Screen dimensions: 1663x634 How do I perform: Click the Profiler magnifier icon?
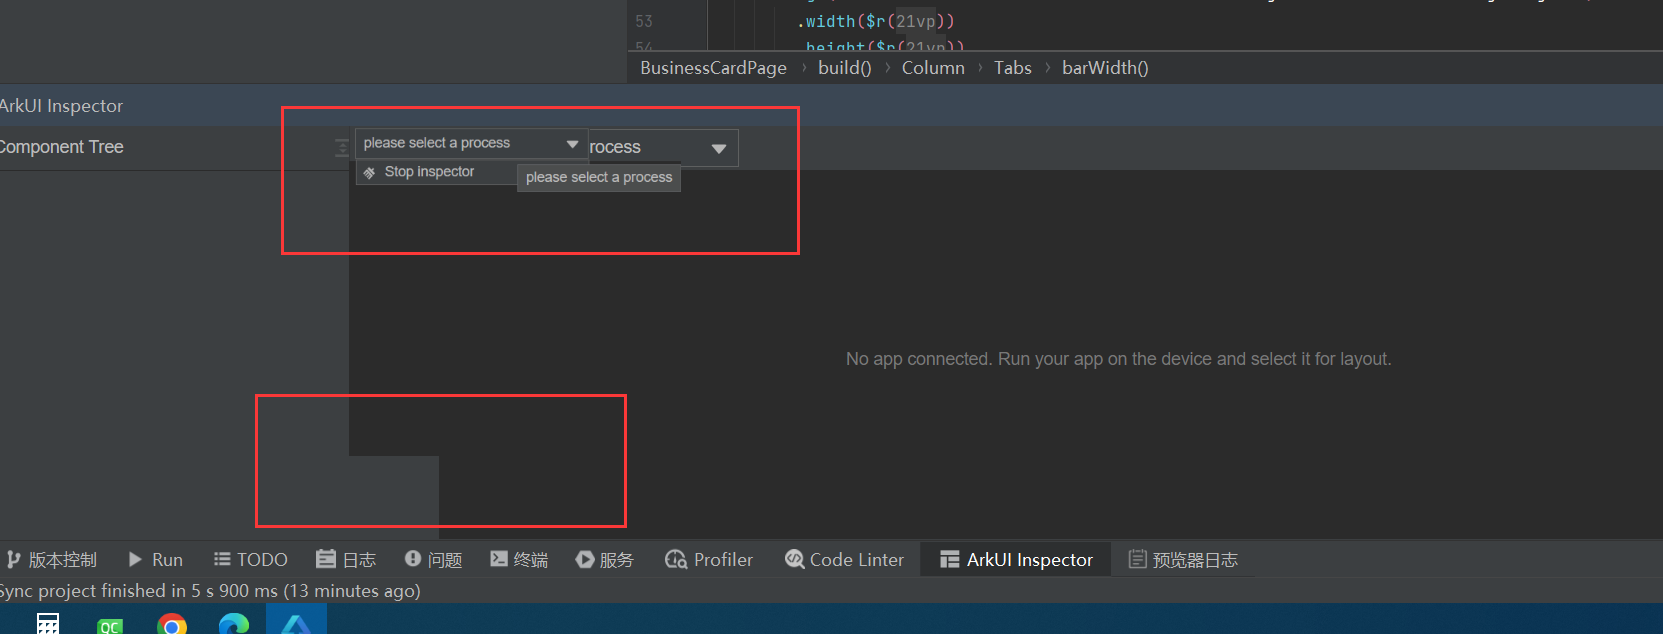click(x=676, y=559)
